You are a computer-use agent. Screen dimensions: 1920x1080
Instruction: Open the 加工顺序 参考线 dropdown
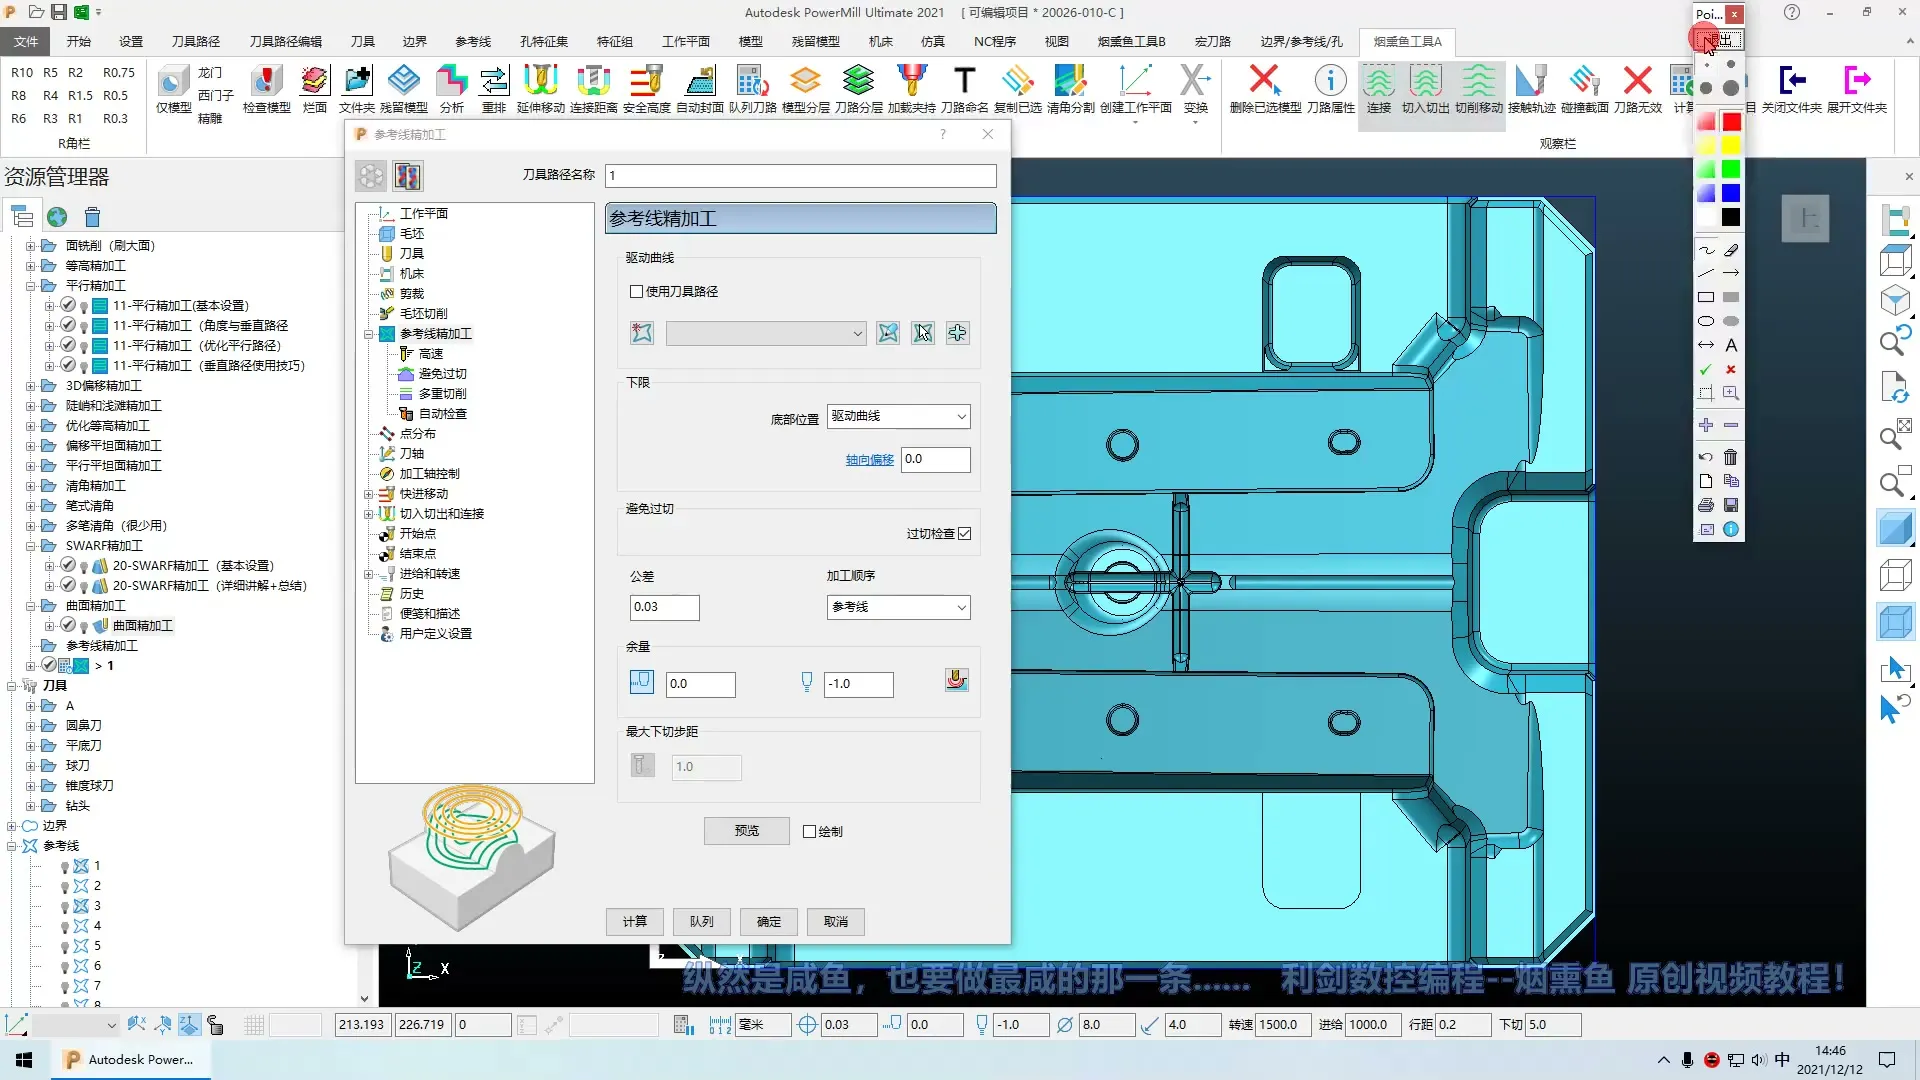(x=898, y=607)
